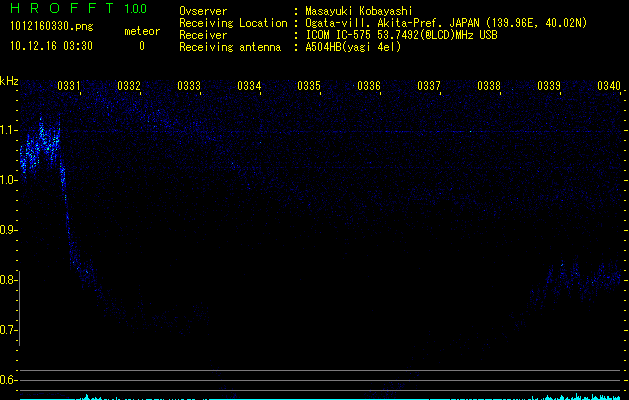This screenshot has width=629, height=400.
Task: Click the Receiving antenna label
Action: tap(230, 47)
